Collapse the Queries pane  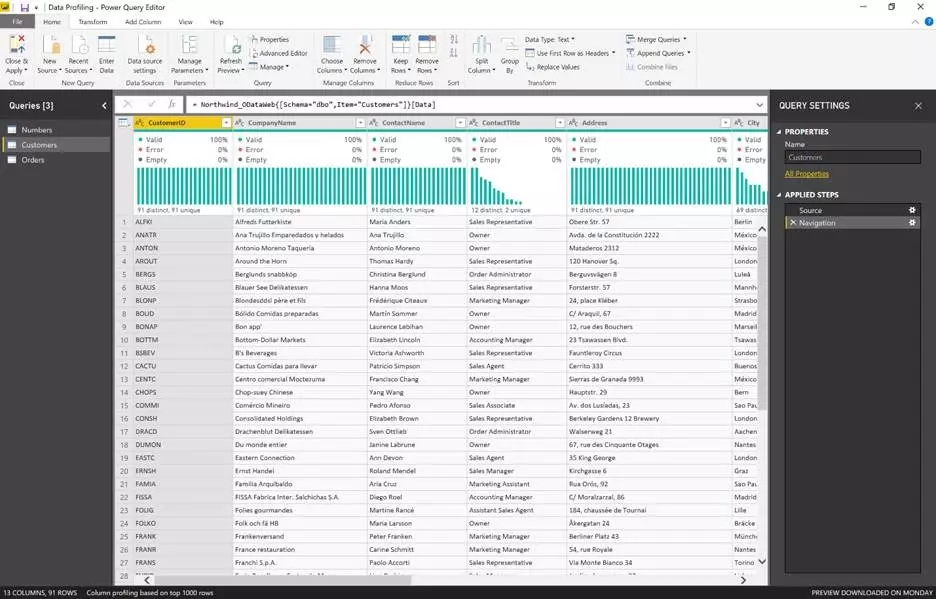tap(104, 106)
